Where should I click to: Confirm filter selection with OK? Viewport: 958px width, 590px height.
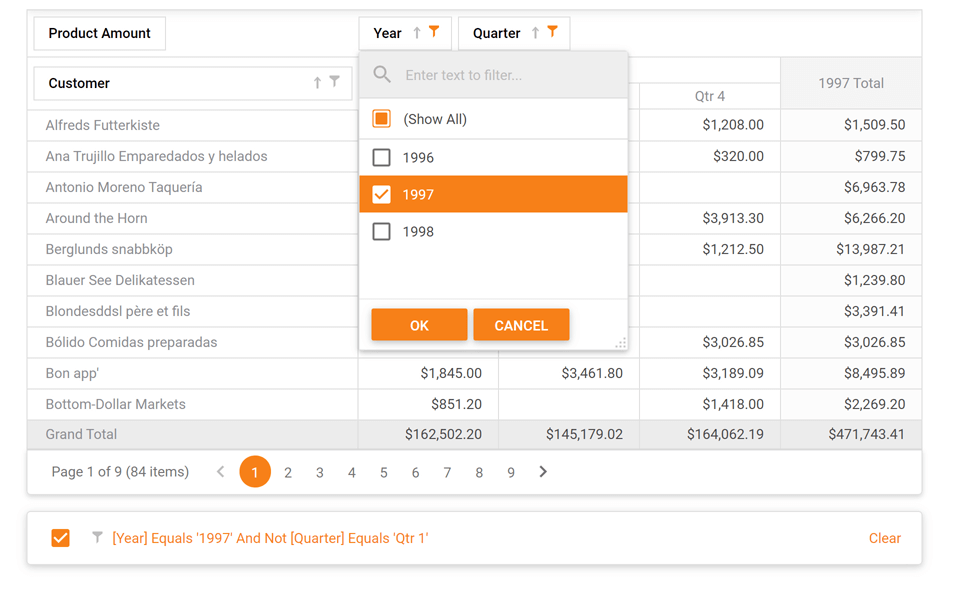click(x=419, y=324)
